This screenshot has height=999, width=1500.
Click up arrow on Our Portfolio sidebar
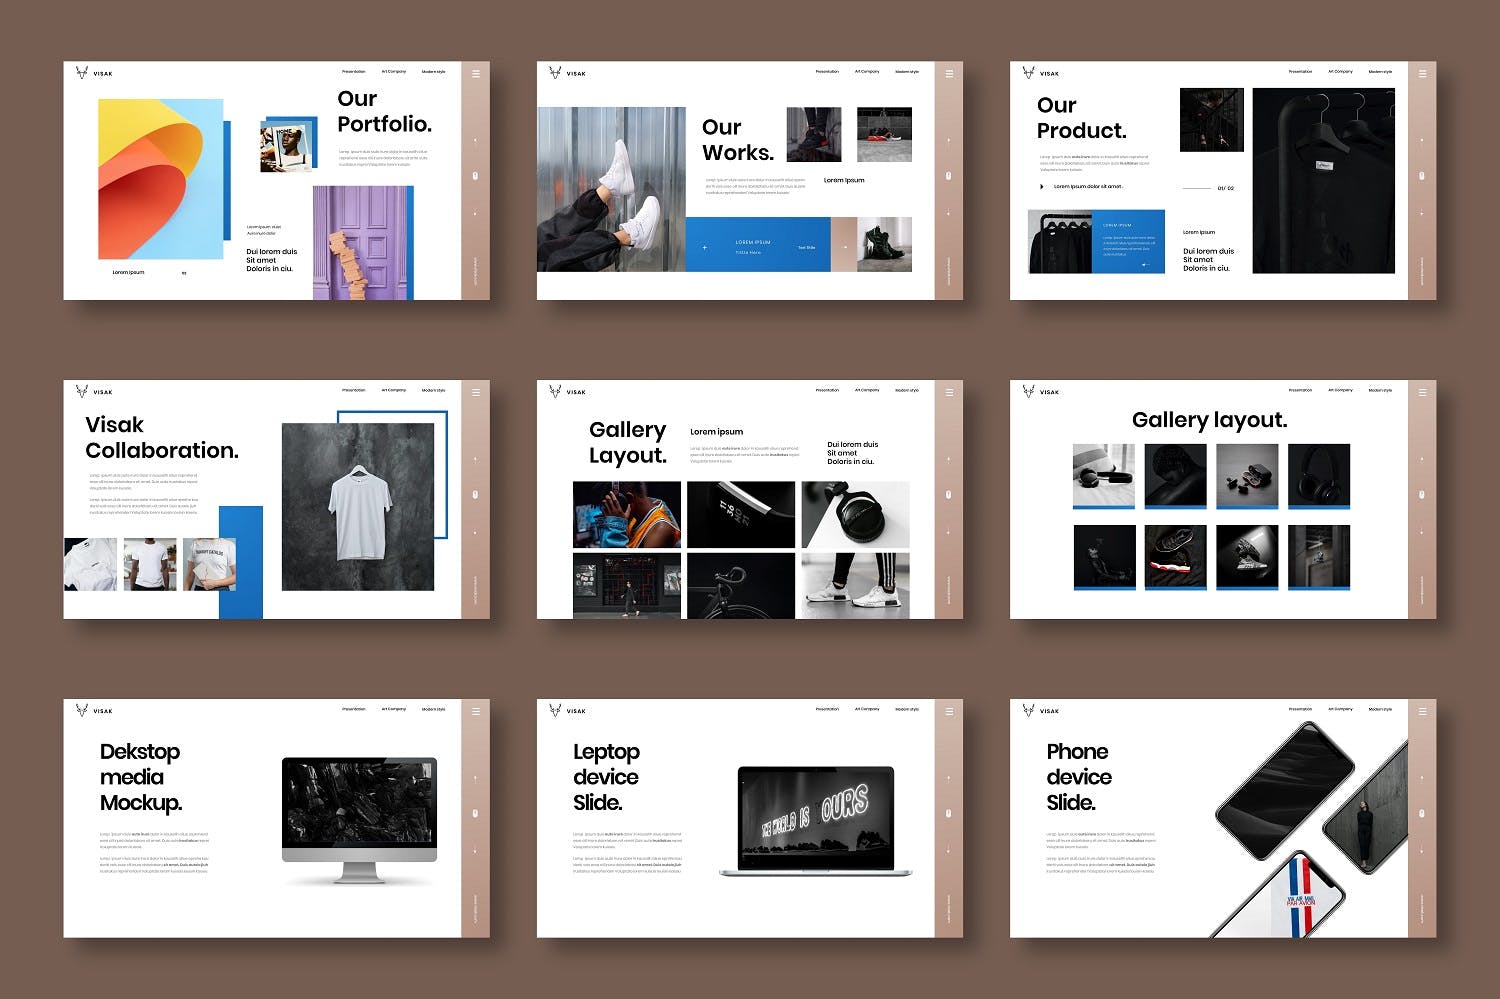click(x=475, y=141)
